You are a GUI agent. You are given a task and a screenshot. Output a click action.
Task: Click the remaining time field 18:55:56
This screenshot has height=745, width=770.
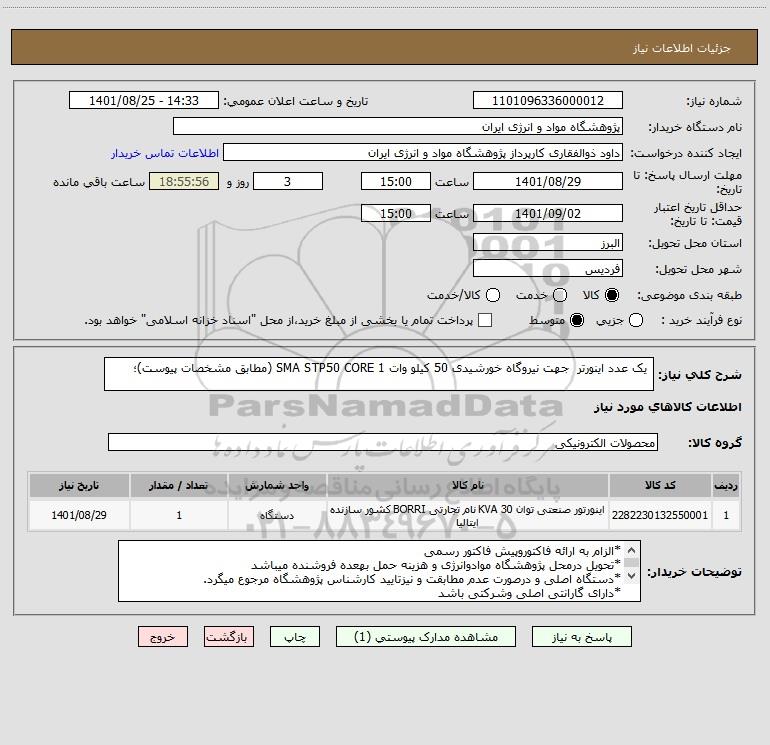tap(184, 181)
